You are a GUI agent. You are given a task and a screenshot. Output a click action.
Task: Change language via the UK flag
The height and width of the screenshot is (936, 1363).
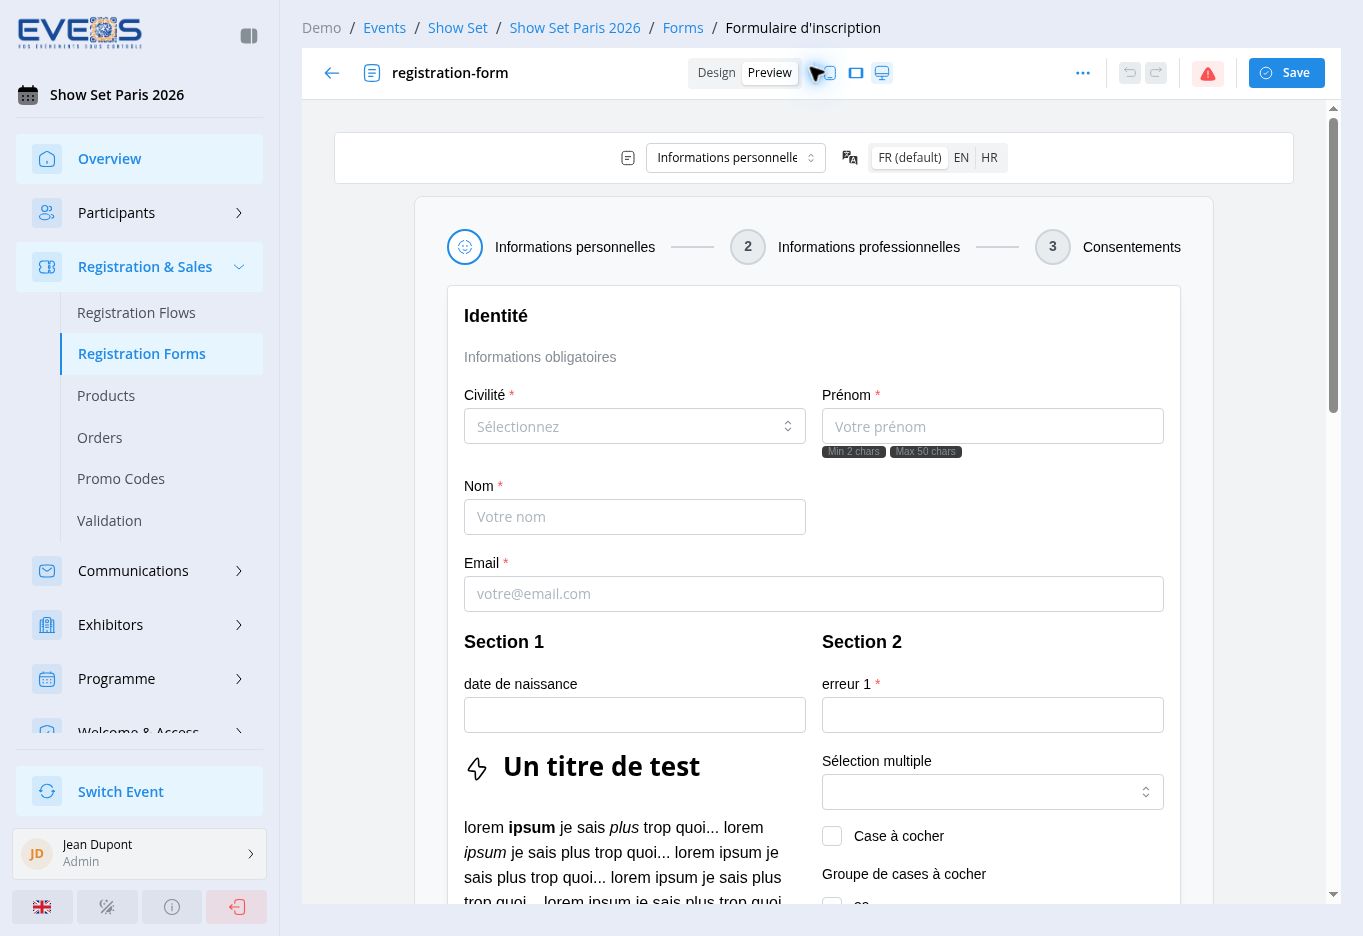(42, 907)
